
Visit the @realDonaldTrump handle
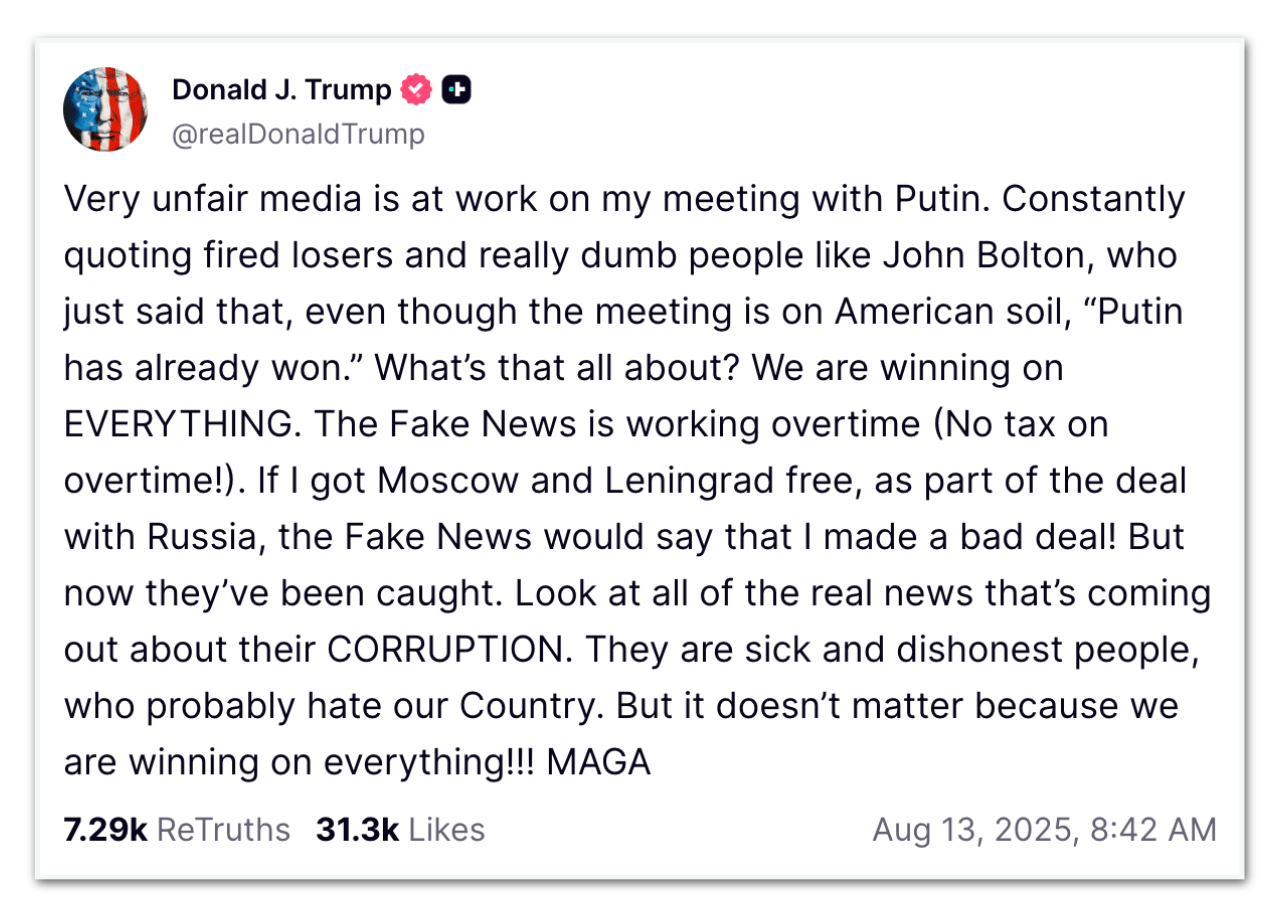[x=298, y=134]
